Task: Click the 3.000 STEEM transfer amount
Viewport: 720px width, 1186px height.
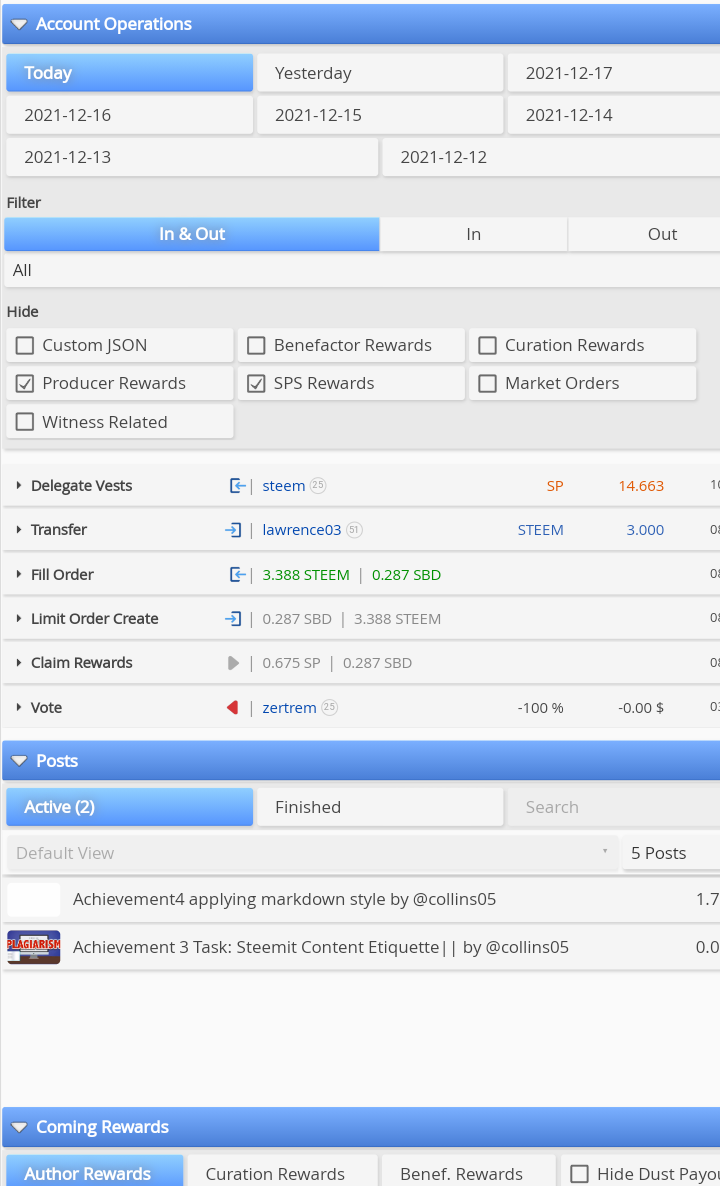Action: [645, 530]
